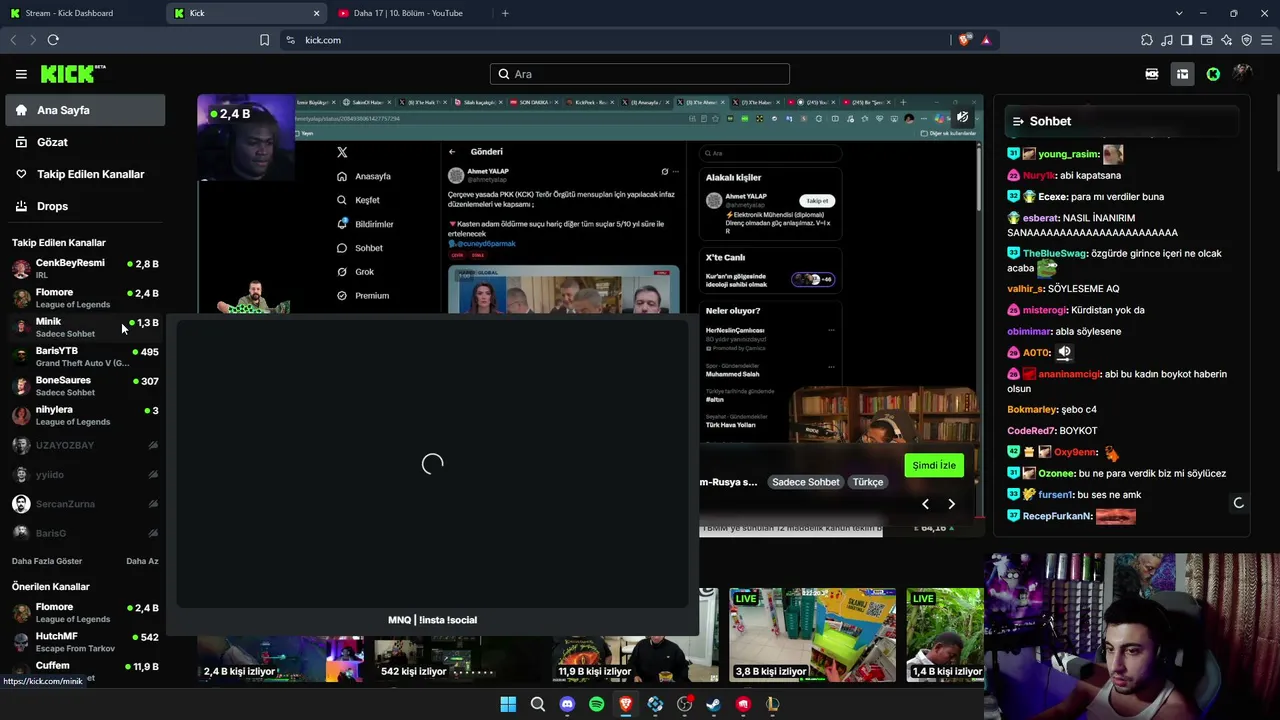
Task: Open Brave Shields lion icon
Action: 964,40
